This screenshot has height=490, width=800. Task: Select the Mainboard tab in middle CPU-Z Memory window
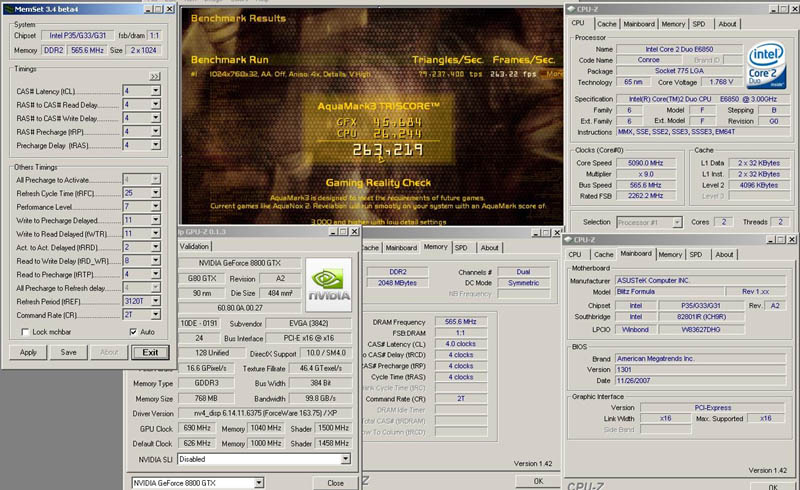(401, 248)
